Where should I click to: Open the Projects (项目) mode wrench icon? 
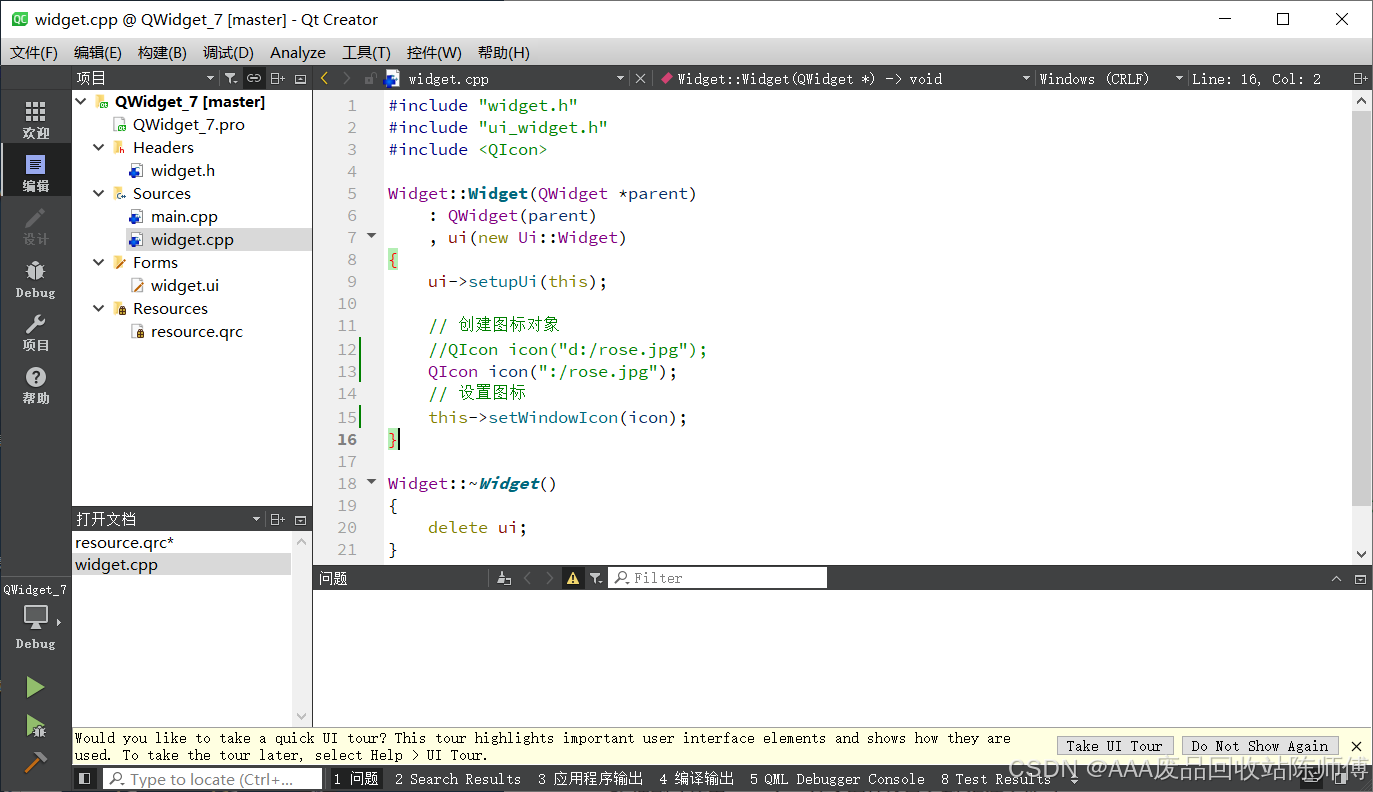pyautogui.click(x=35, y=332)
